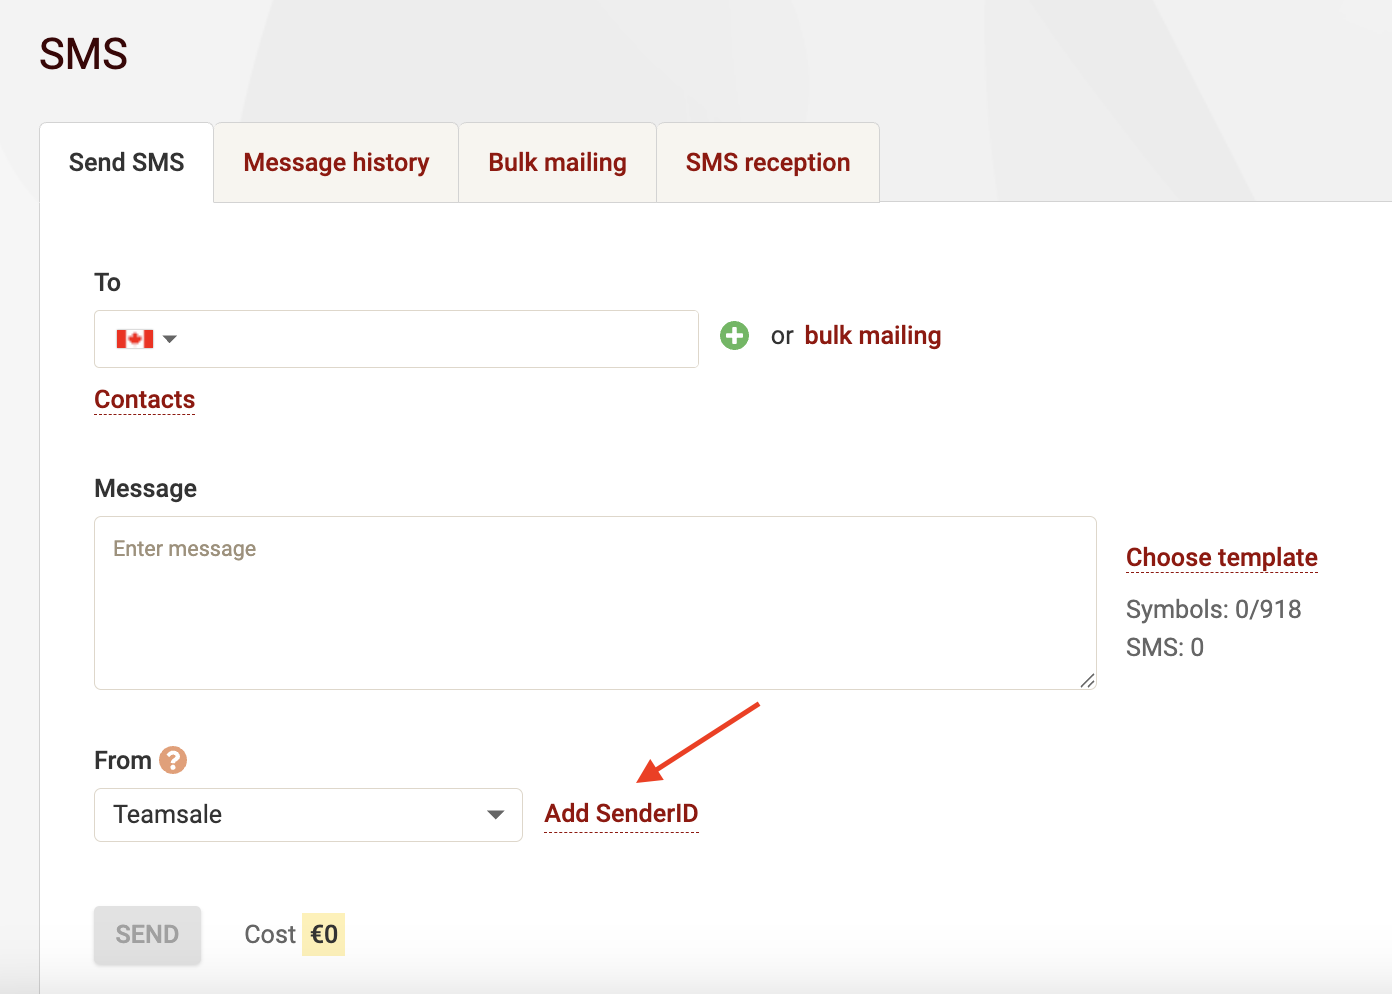Follow the bulk mailing link beside recipient
Image resolution: width=1392 pixels, height=994 pixels.
[x=872, y=336]
